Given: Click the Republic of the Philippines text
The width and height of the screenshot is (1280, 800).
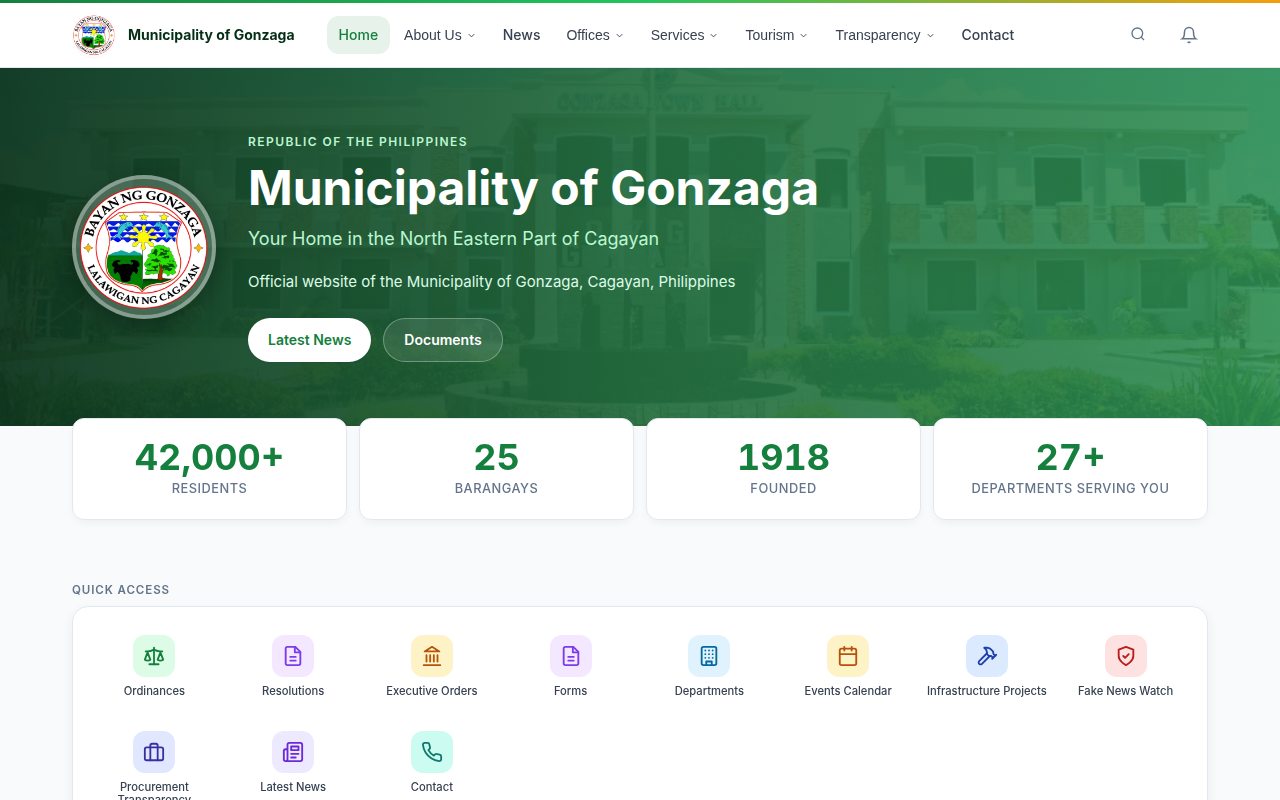Looking at the screenshot, I should click(358, 142).
